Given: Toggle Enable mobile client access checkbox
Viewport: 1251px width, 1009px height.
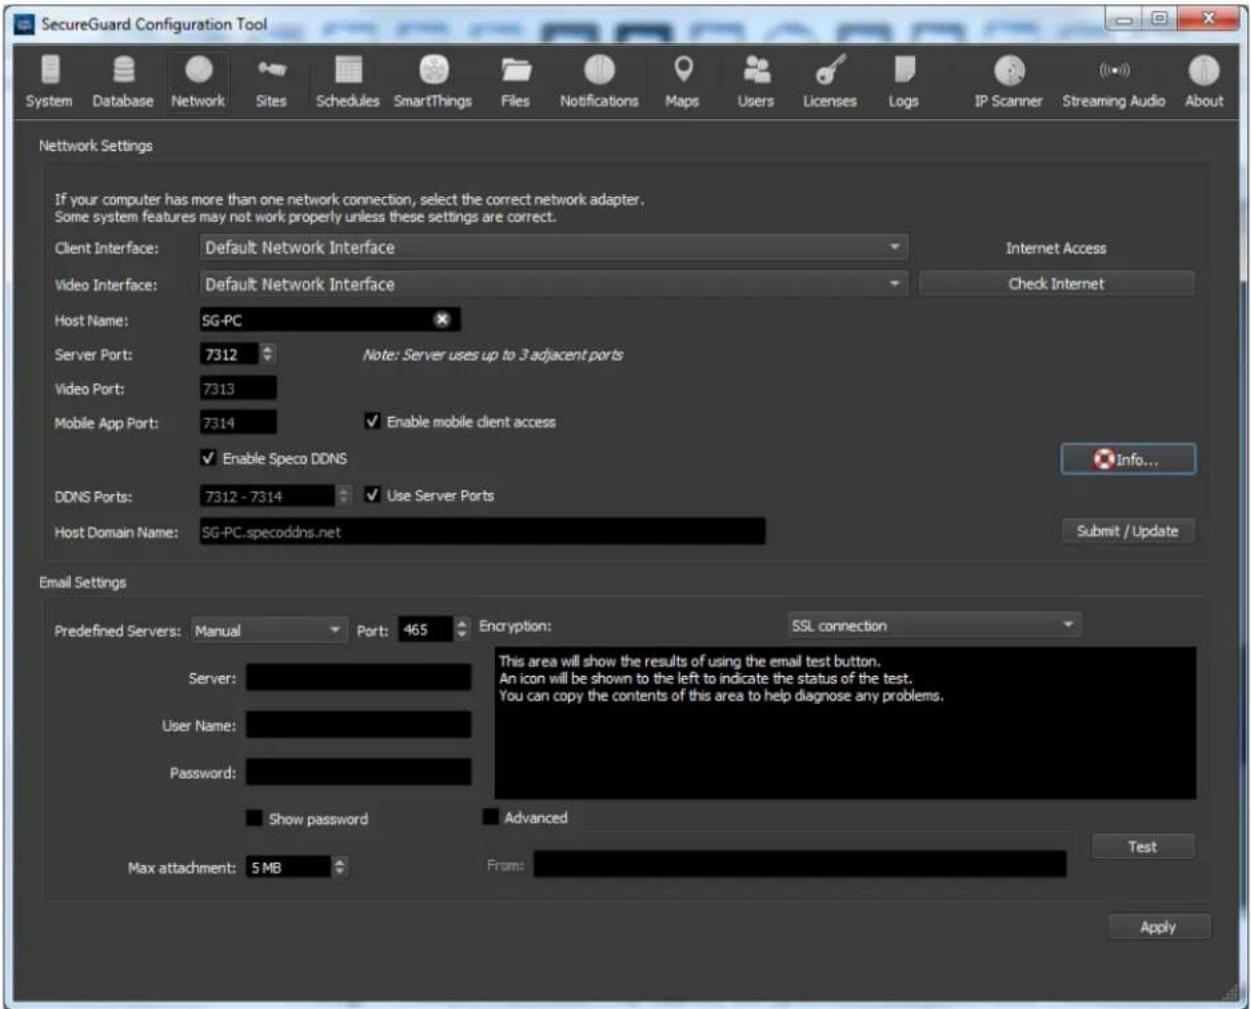Looking at the screenshot, I should (x=372, y=421).
